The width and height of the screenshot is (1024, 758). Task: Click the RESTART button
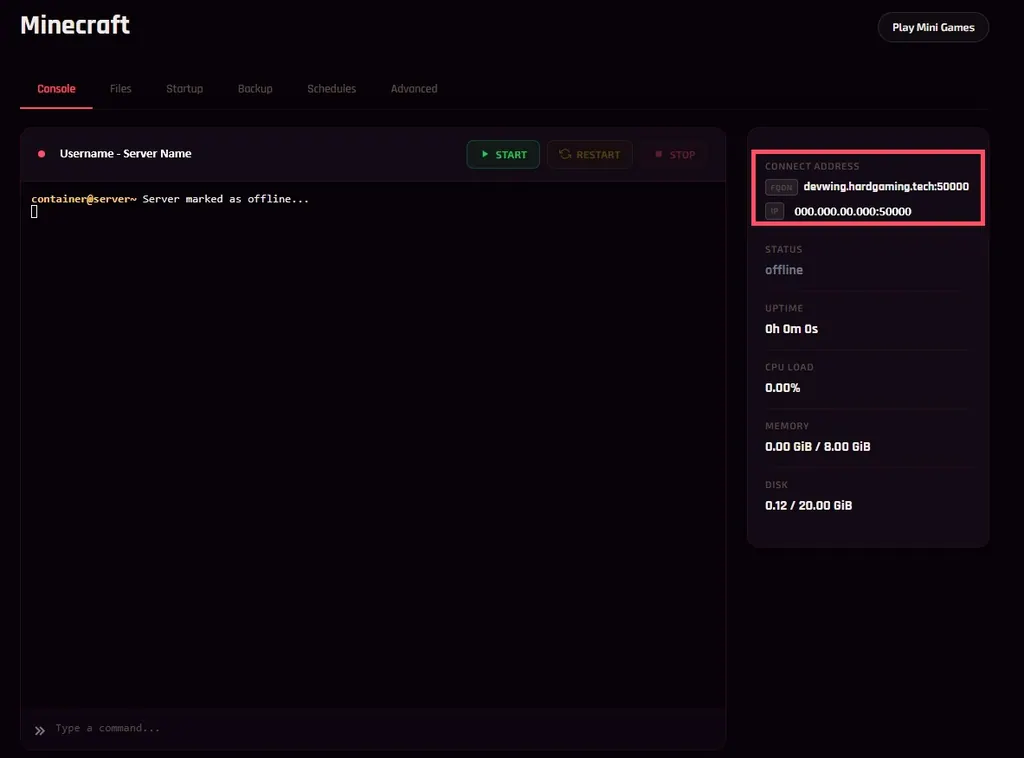pyautogui.click(x=590, y=155)
